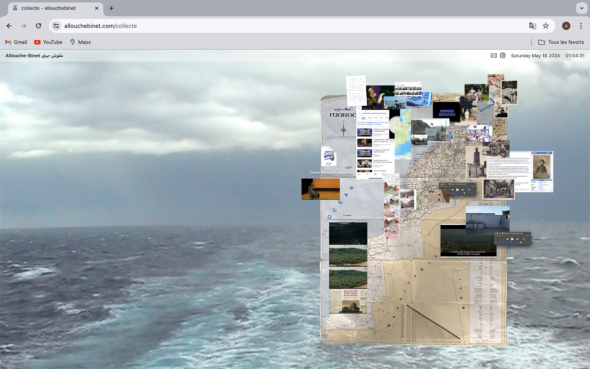Open the mail envelope icon on the site header

click(x=494, y=55)
